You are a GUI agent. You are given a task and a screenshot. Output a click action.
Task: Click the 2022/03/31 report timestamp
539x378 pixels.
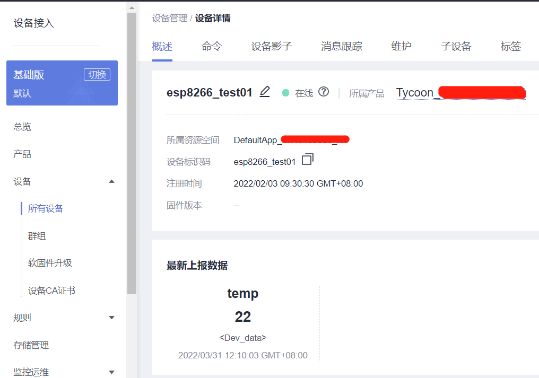[x=243, y=355]
